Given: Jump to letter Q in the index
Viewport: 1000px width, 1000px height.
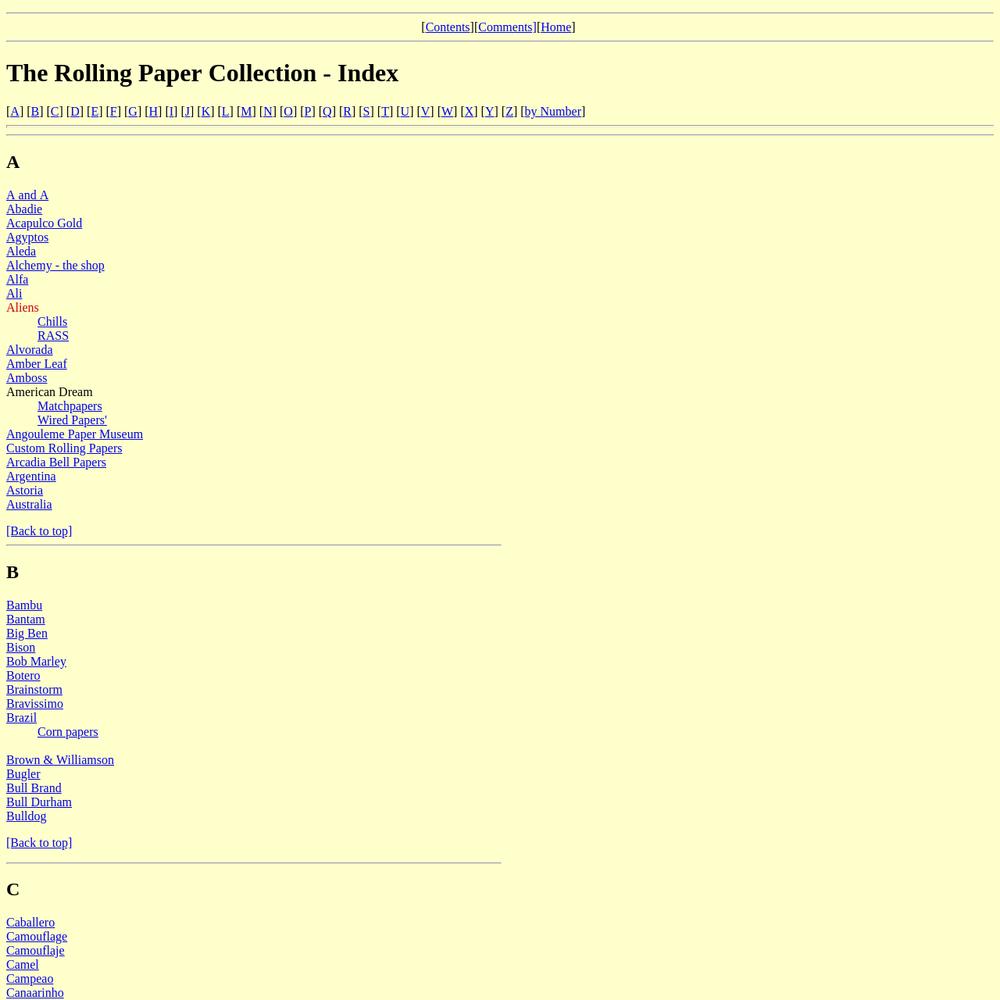Looking at the screenshot, I should pos(327,112).
